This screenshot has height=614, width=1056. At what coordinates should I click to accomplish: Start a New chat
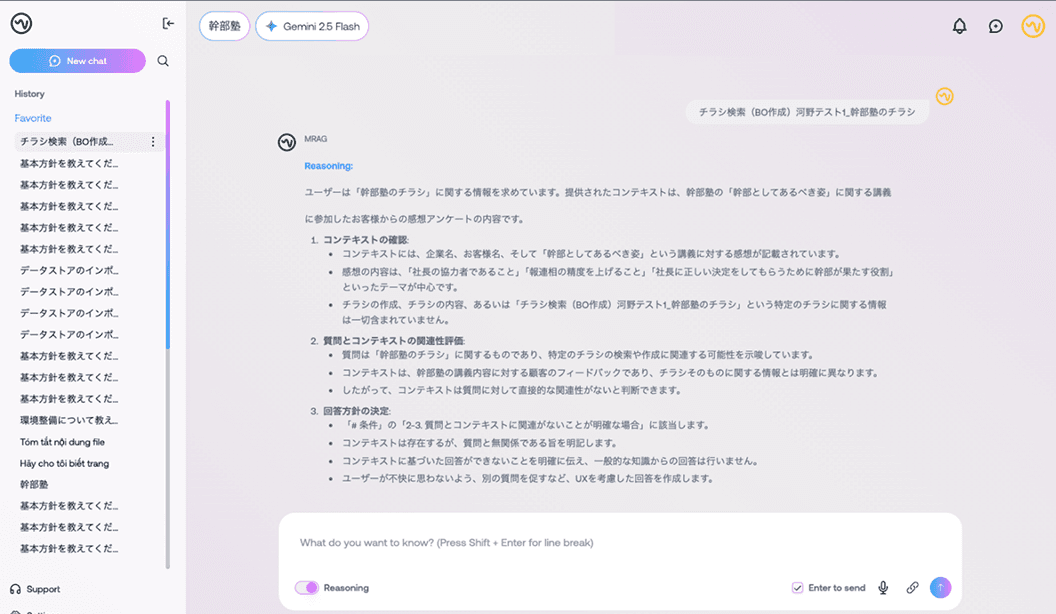click(77, 60)
